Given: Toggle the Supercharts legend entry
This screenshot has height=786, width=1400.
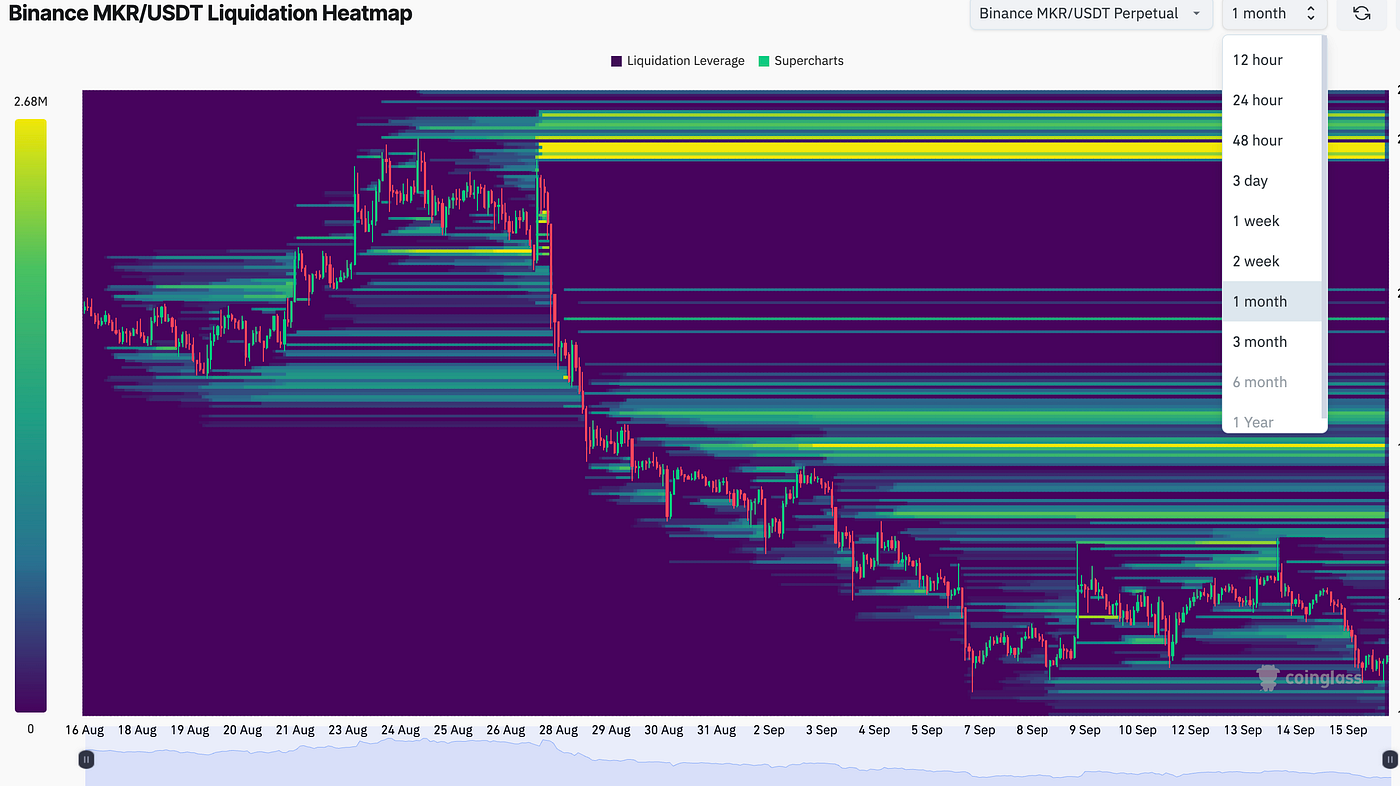Looking at the screenshot, I should coord(801,61).
